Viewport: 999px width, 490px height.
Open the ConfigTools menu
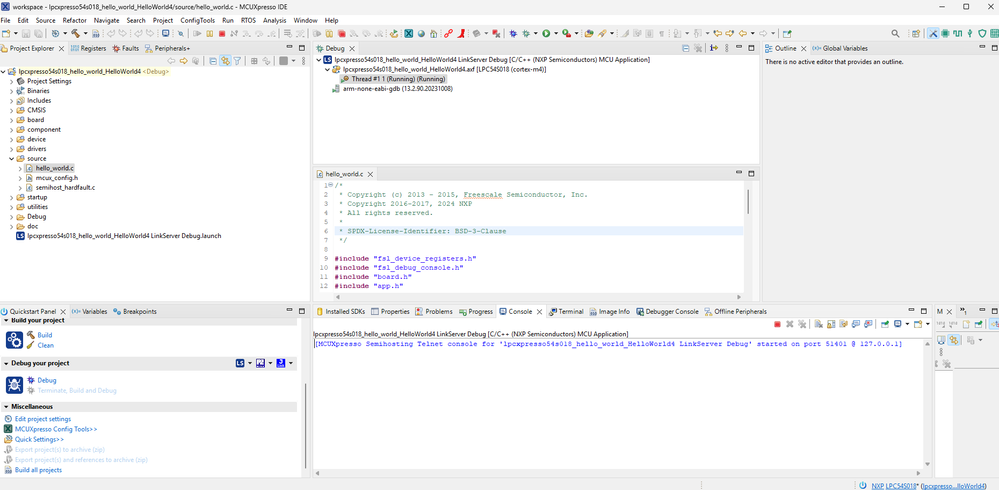point(197,20)
